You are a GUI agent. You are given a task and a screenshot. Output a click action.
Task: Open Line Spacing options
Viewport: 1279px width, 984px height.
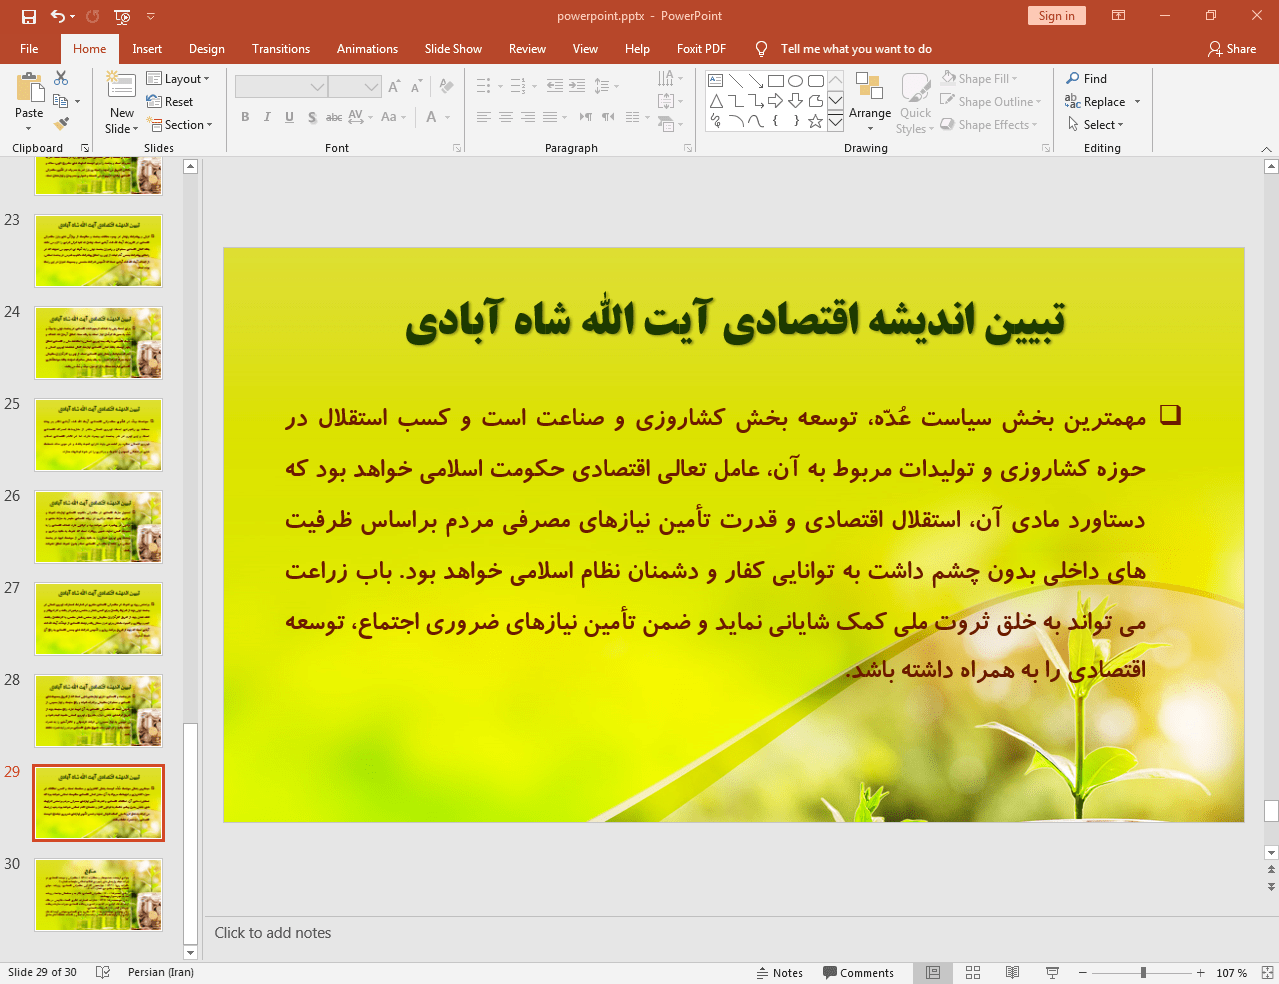606,86
